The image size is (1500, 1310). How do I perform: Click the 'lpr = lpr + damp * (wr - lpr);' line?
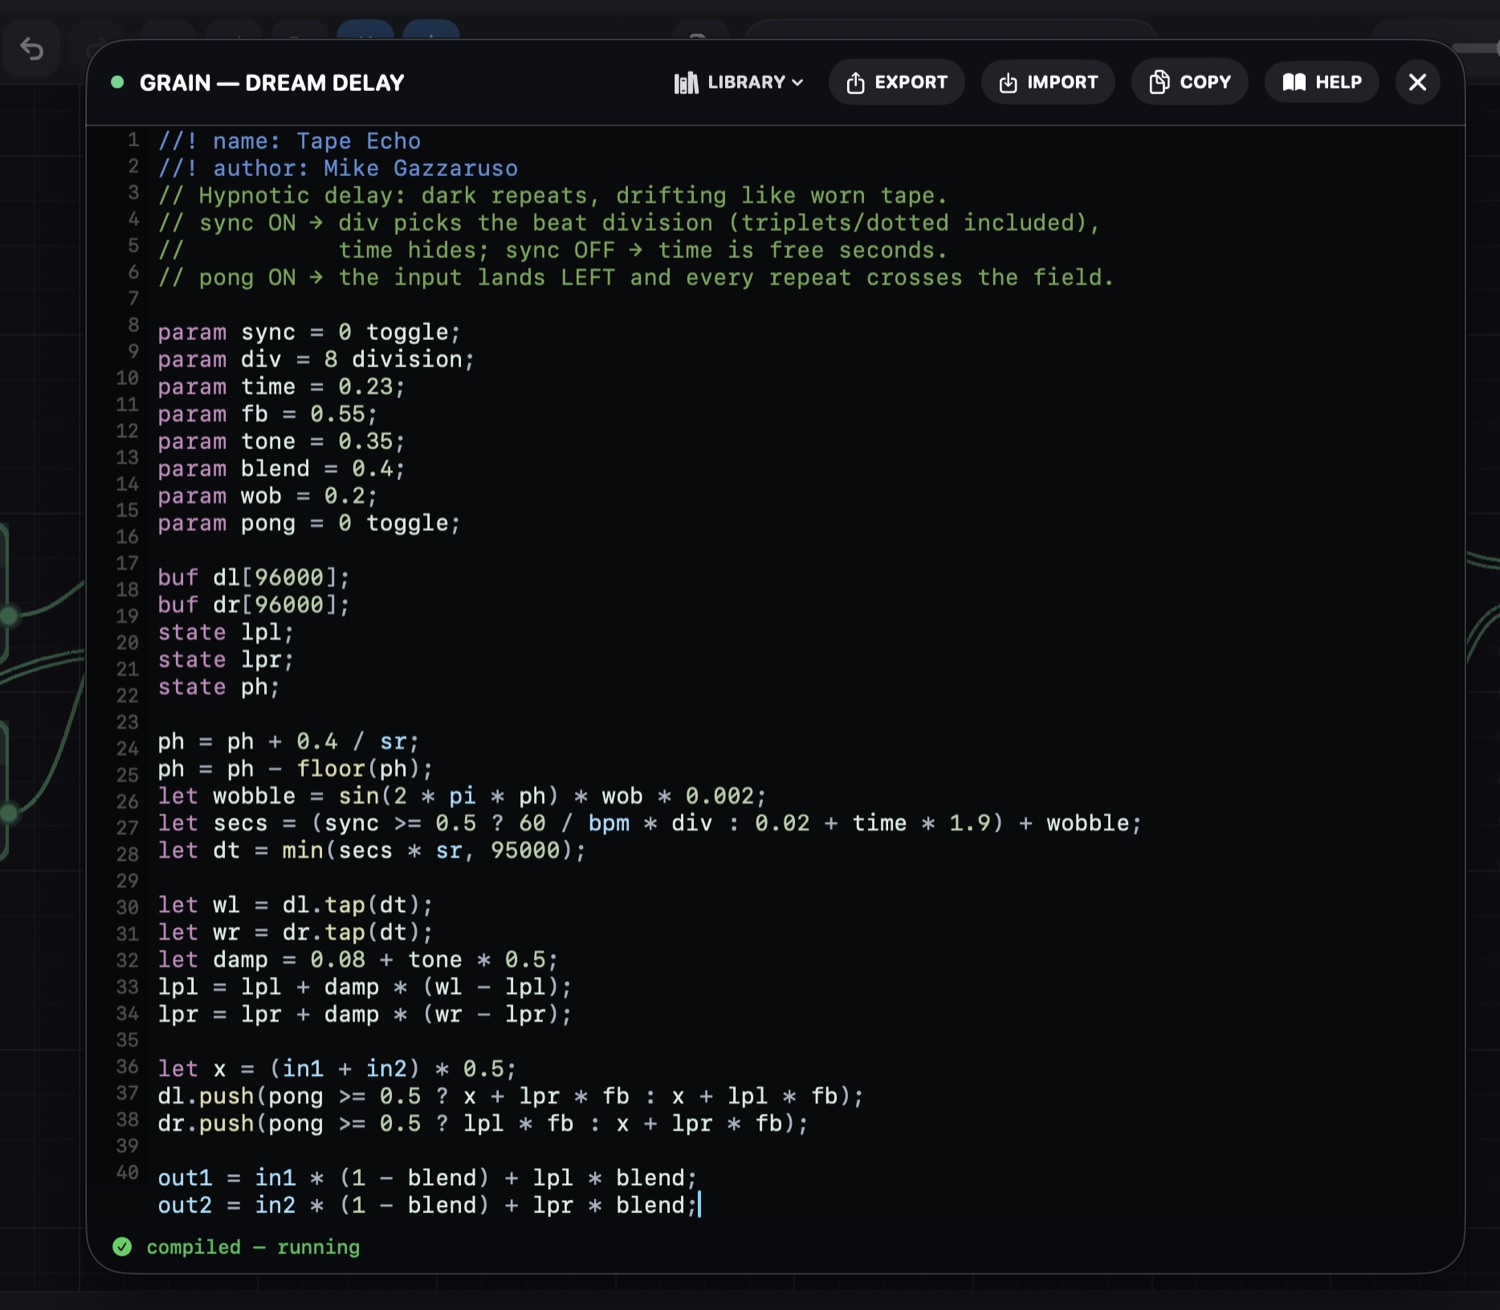point(365,1014)
